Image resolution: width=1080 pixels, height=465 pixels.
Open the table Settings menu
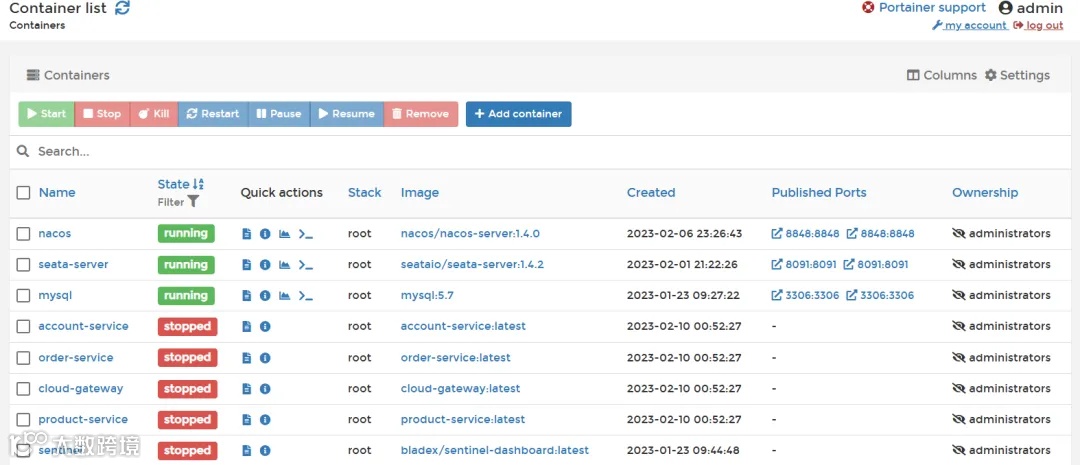[1017, 75]
